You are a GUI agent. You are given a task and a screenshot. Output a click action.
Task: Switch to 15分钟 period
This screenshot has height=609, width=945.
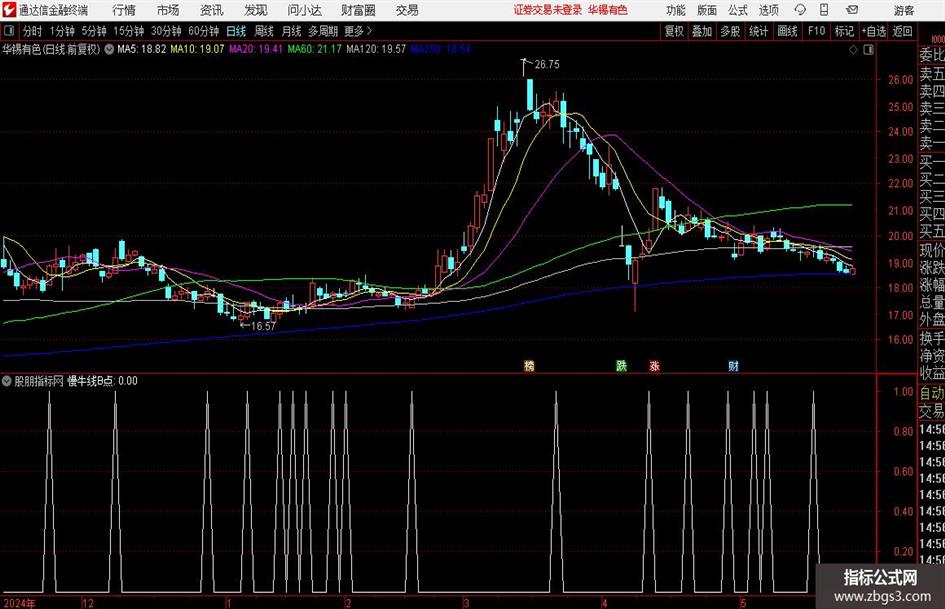pyautogui.click(x=128, y=31)
